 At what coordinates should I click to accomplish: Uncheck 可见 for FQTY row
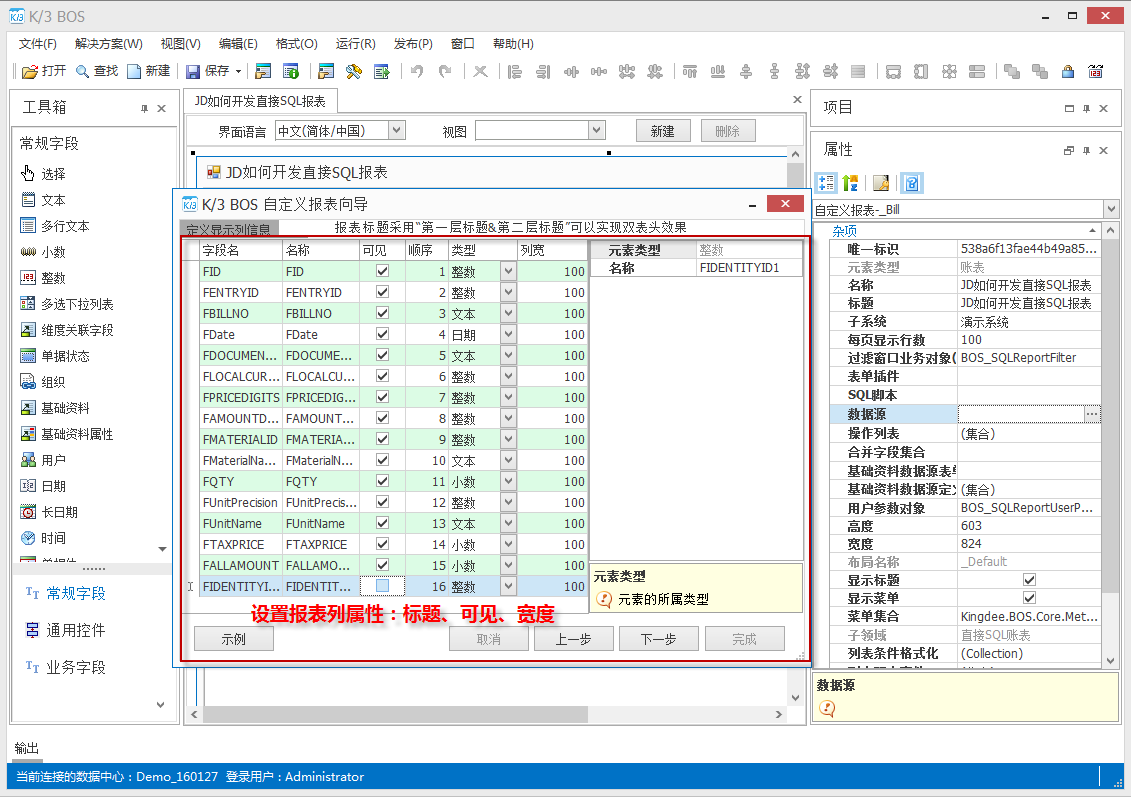coord(382,480)
